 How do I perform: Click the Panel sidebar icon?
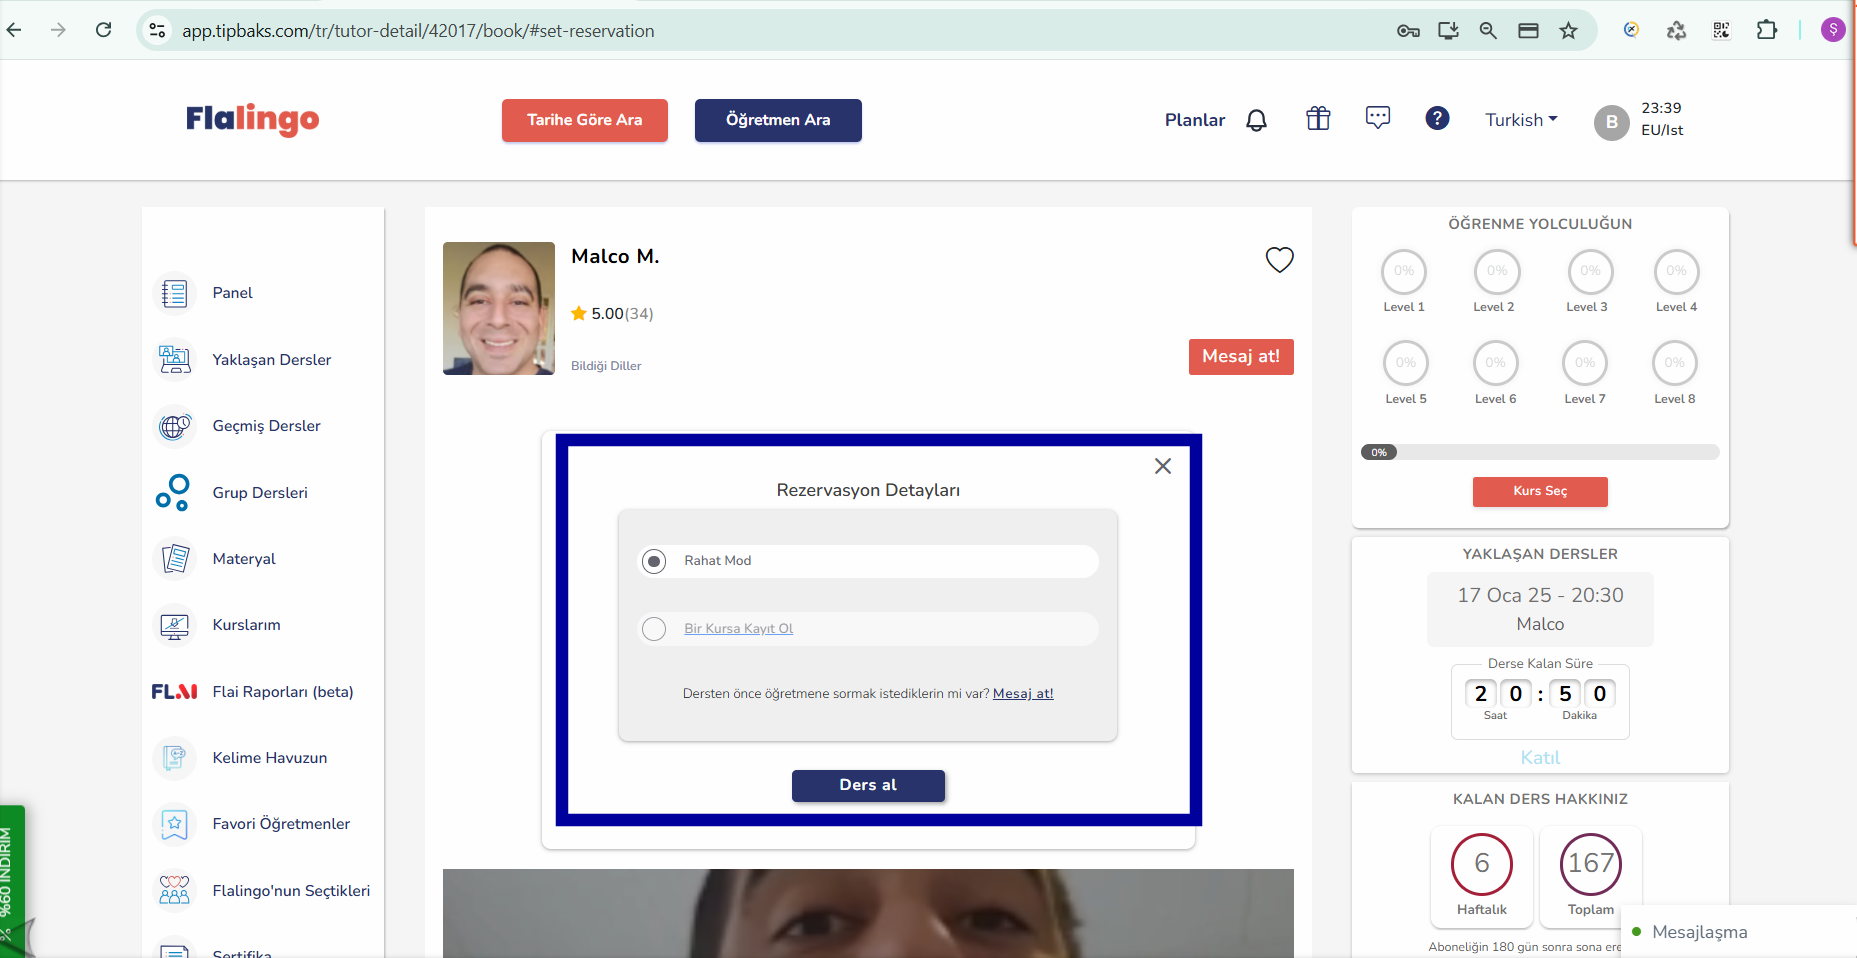coord(174,293)
